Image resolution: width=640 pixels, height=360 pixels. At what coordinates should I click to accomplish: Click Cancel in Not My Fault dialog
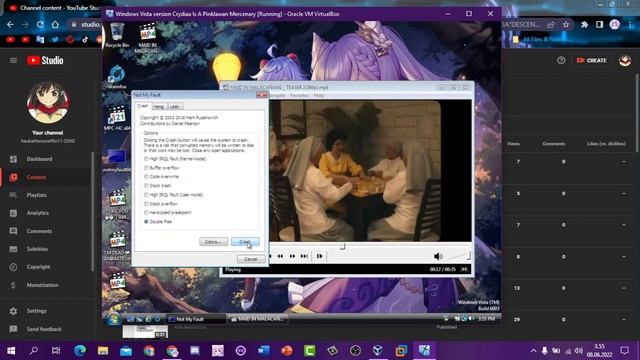point(251,259)
